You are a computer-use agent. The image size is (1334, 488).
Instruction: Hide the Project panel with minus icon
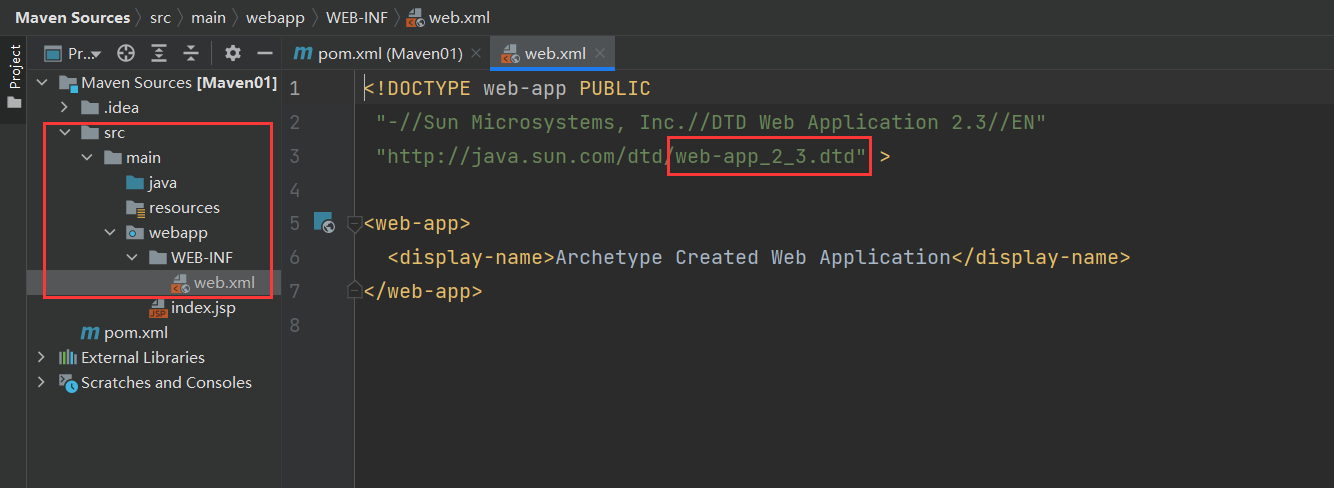point(265,53)
